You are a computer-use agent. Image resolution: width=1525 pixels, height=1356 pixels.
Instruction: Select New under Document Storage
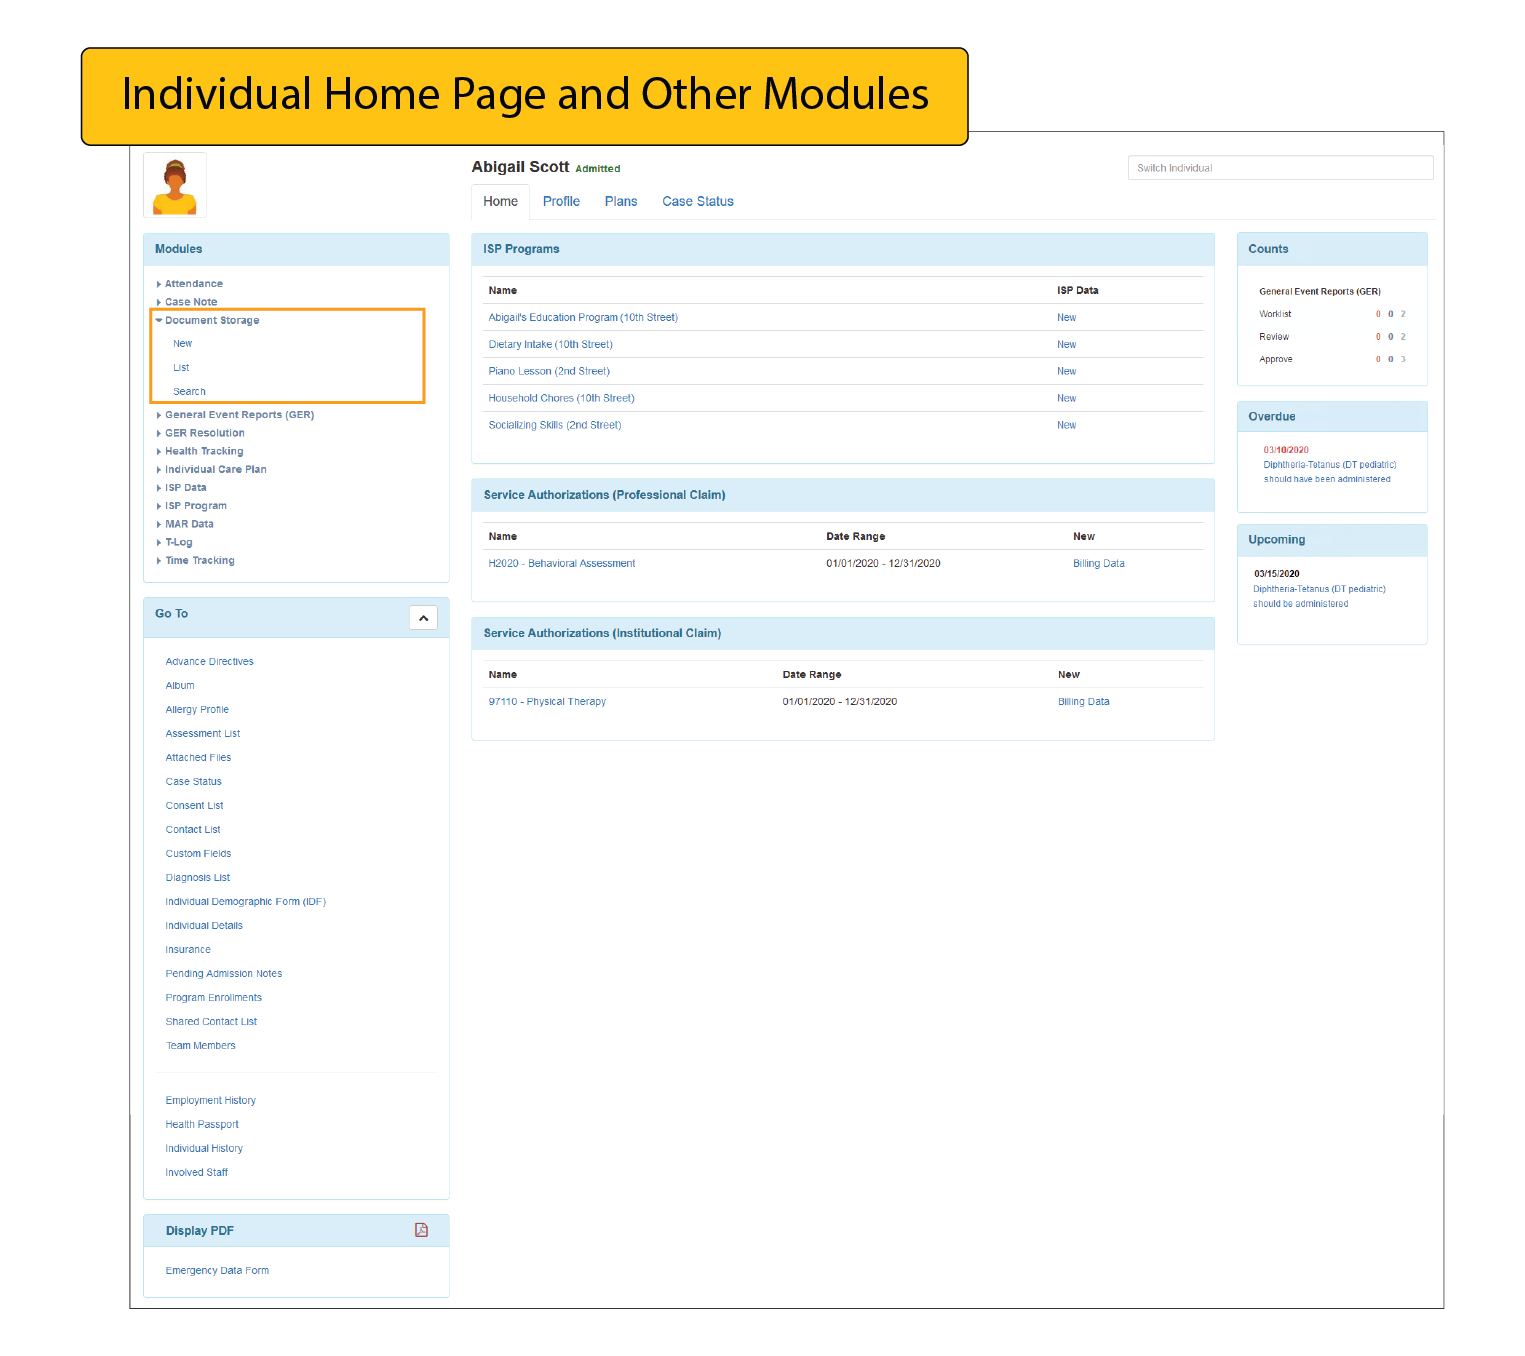[x=182, y=344]
